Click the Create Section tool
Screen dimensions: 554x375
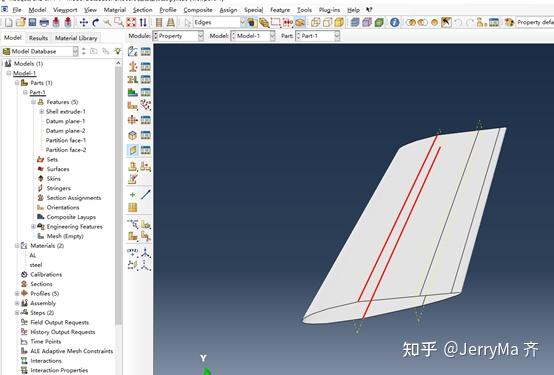pos(132,66)
